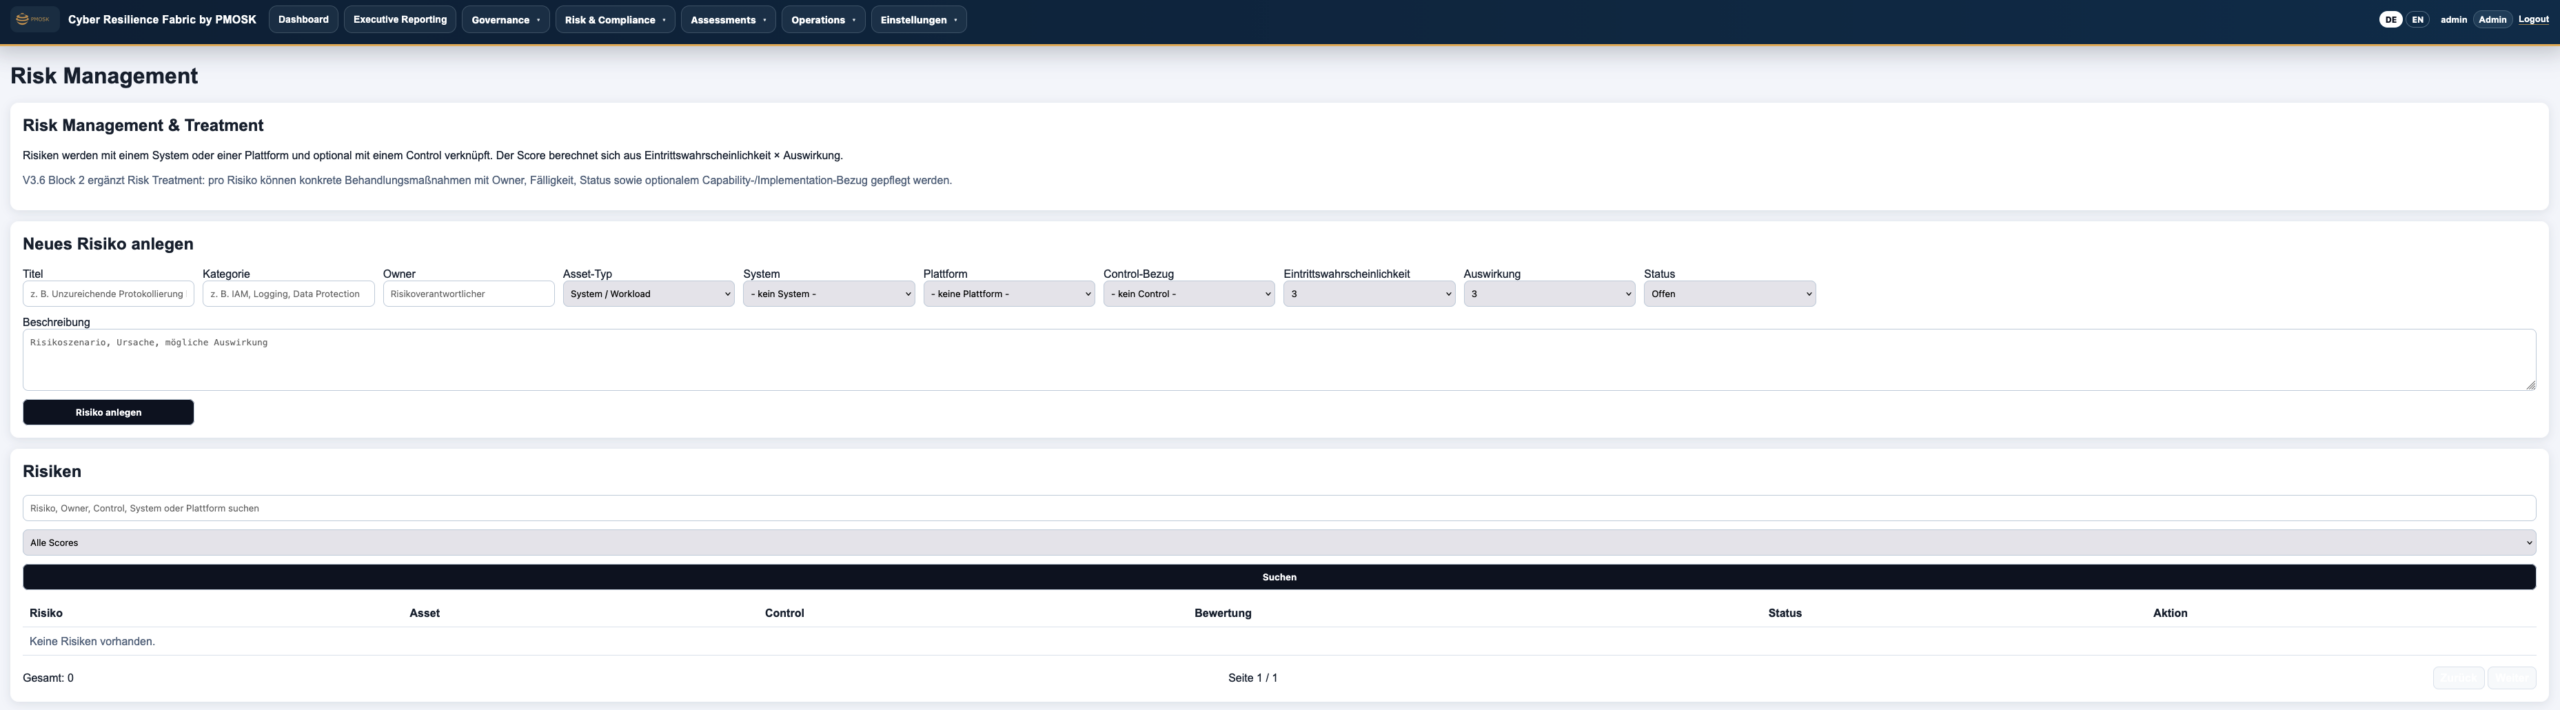Viewport: 2560px width, 710px height.
Task: Click the Suchen button
Action: click(1279, 577)
